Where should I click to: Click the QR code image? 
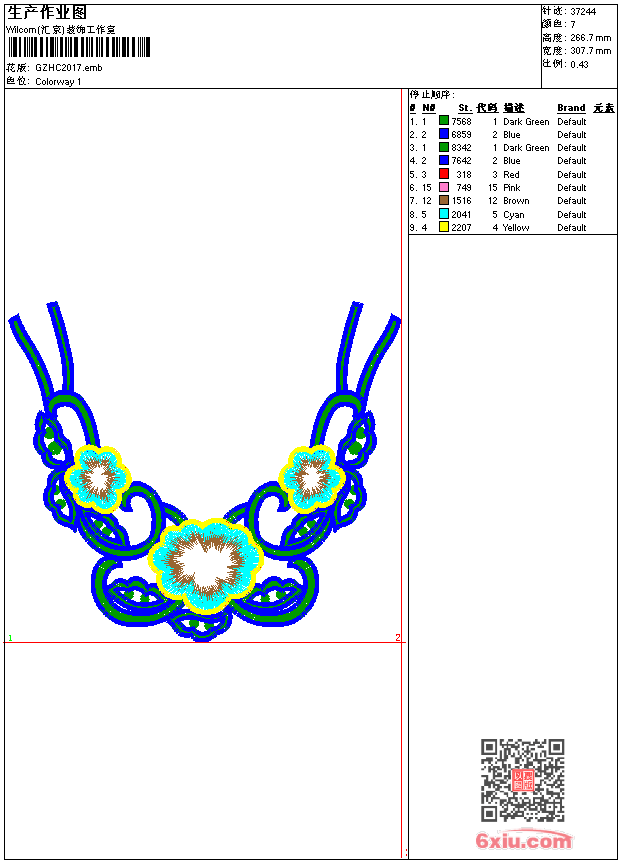point(522,780)
